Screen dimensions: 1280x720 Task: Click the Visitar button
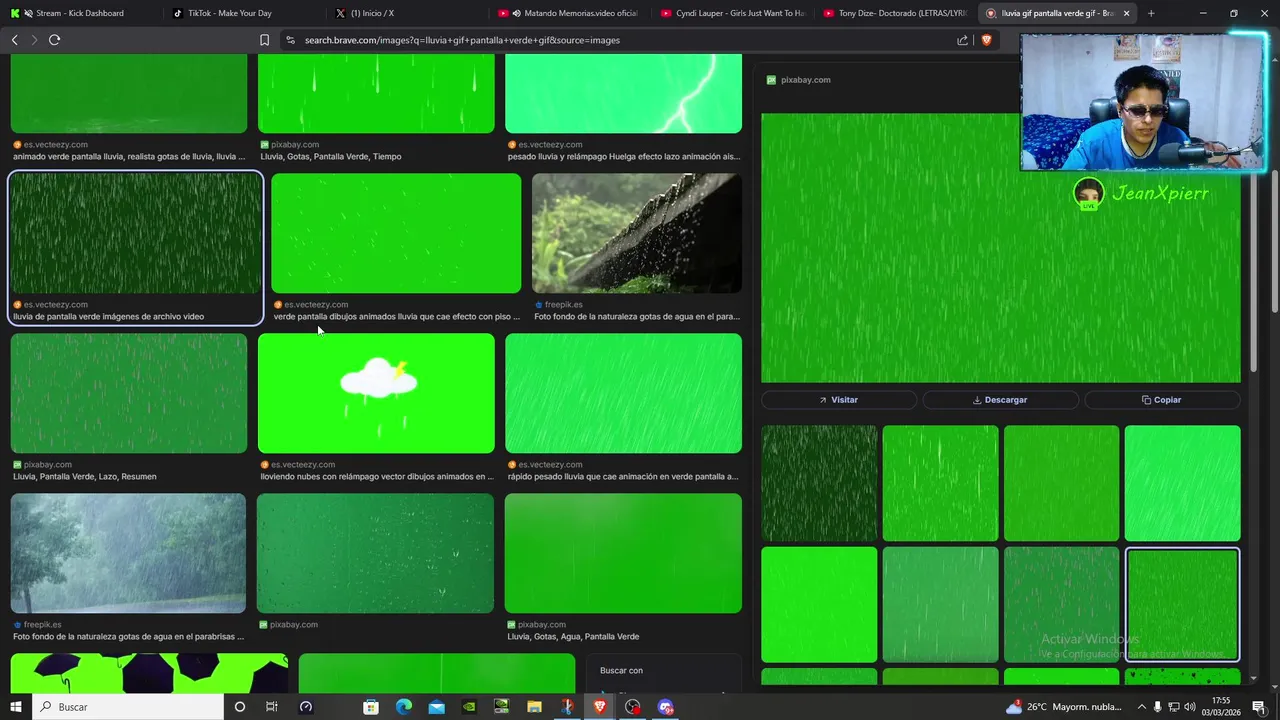[839, 400]
